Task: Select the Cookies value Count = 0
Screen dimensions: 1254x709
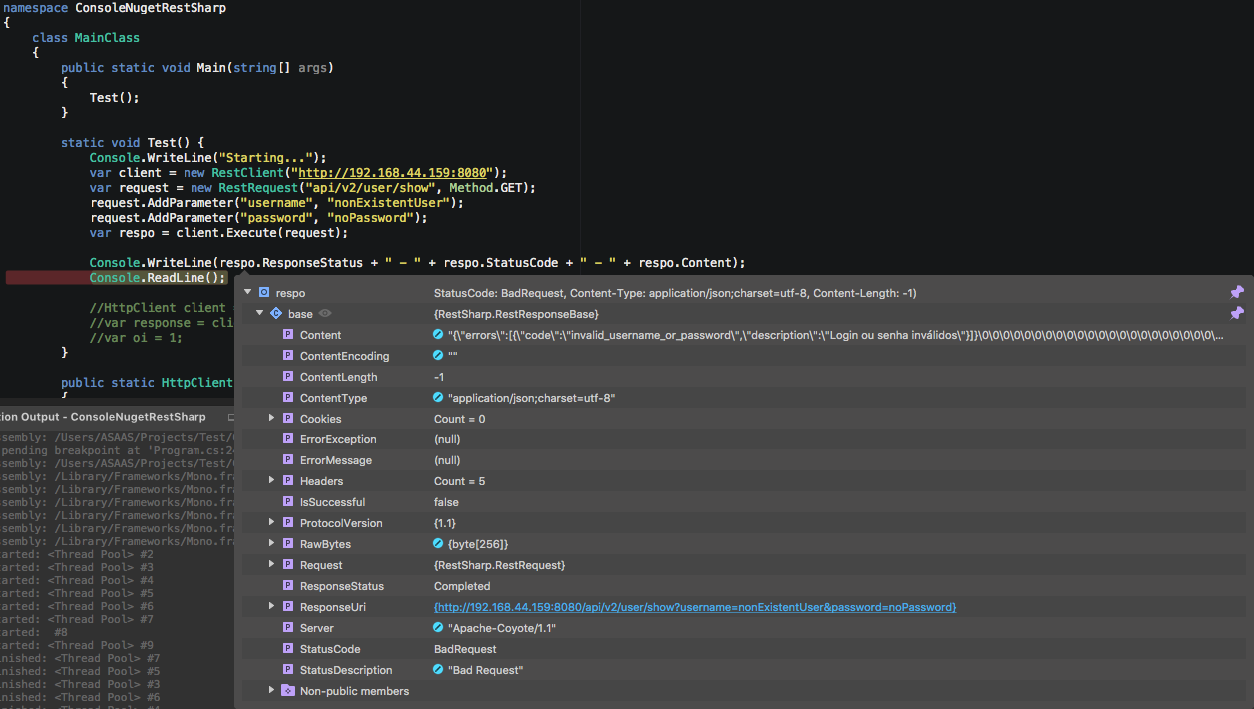Action: (x=459, y=419)
